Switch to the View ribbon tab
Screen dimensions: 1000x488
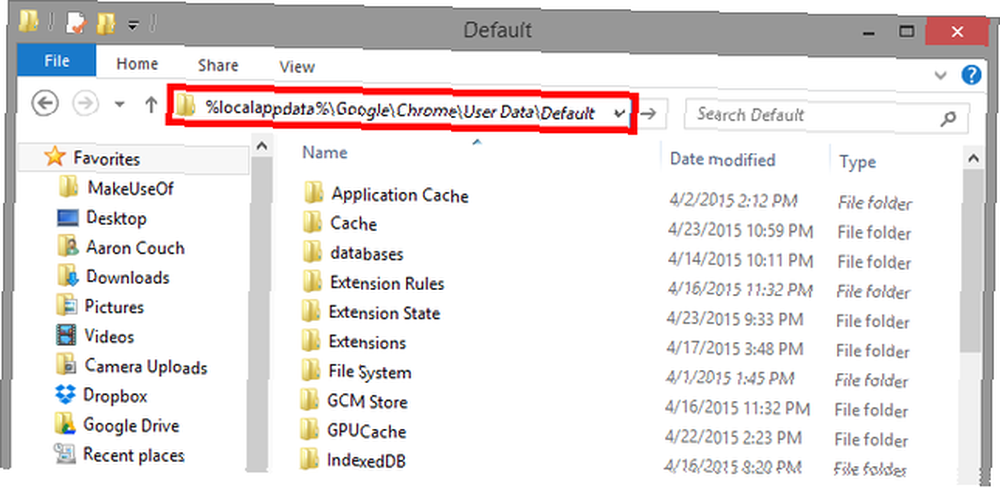[x=297, y=66]
